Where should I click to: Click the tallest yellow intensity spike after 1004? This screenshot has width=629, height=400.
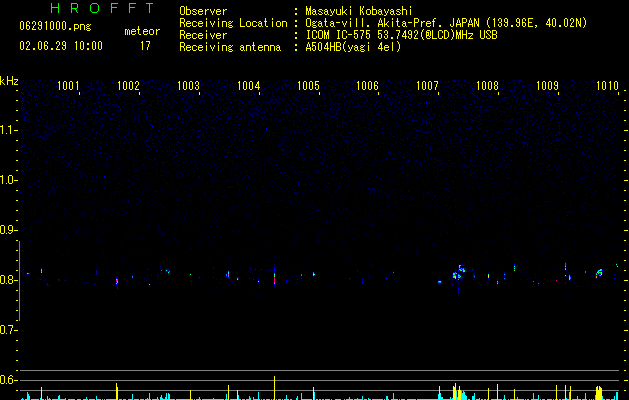(274, 388)
